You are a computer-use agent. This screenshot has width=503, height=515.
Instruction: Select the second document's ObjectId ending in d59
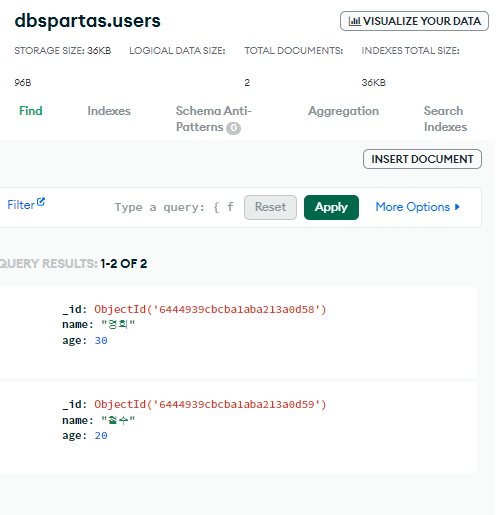210,404
